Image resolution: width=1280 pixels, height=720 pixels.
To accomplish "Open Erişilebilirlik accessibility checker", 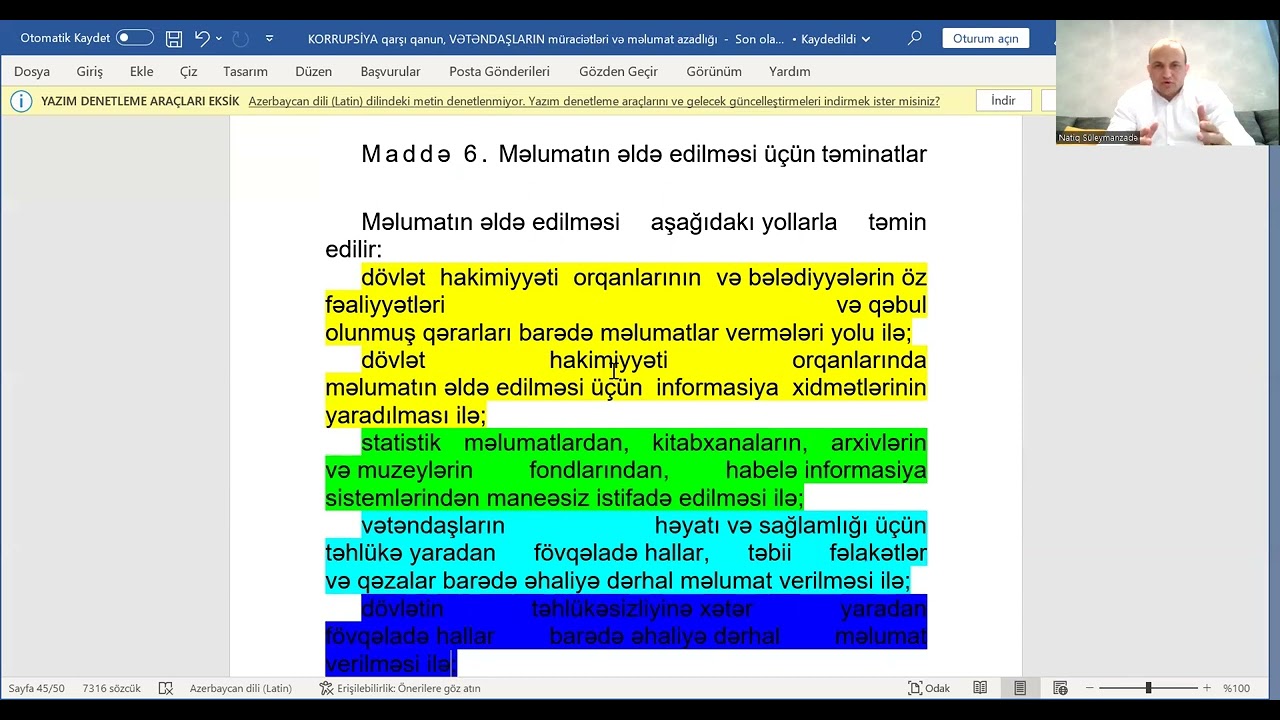I will [x=400, y=688].
